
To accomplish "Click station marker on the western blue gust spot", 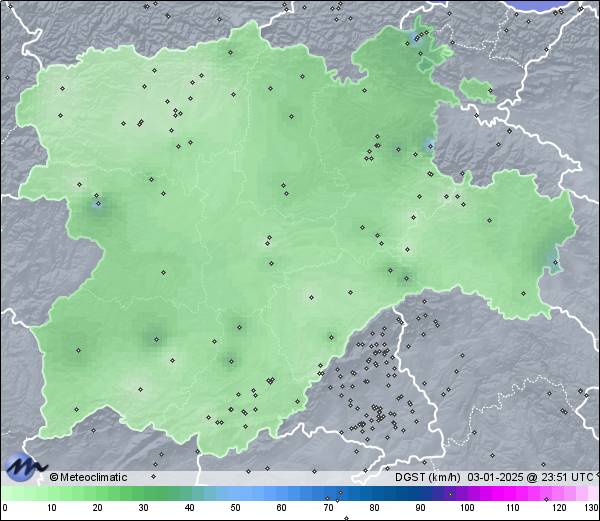I will 98,204.
